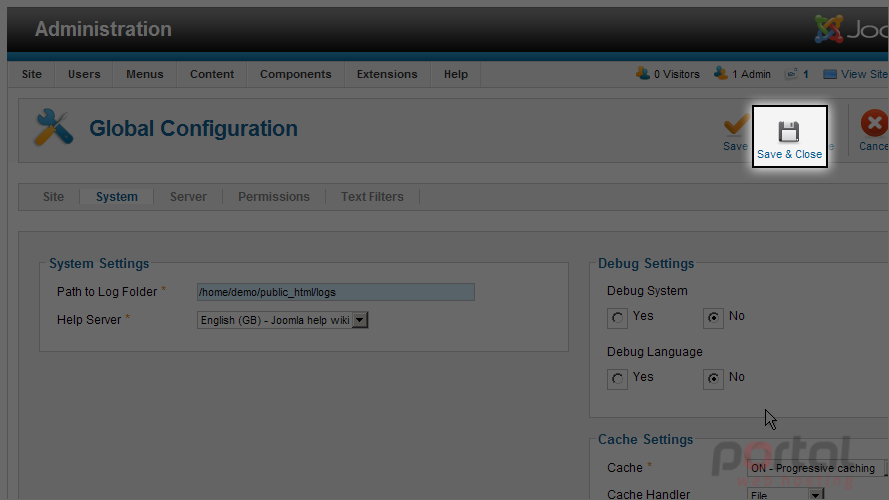Click the Administration header title
The height and width of the screenshot is (500, 889).
103,29
